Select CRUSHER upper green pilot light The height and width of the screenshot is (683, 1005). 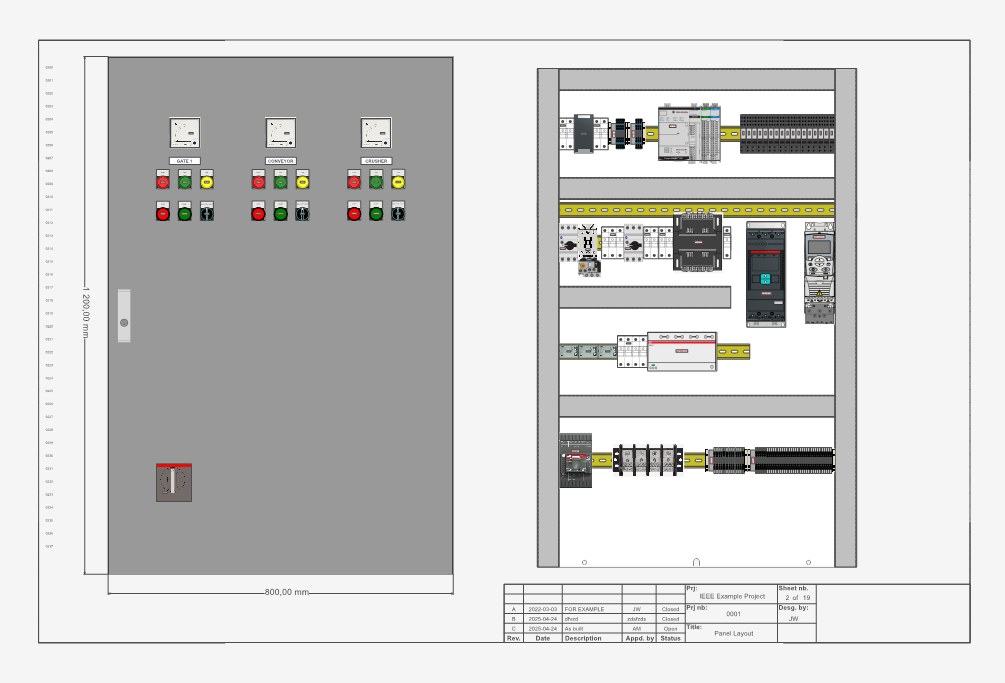pyautogui.click(x=376, y=180)
